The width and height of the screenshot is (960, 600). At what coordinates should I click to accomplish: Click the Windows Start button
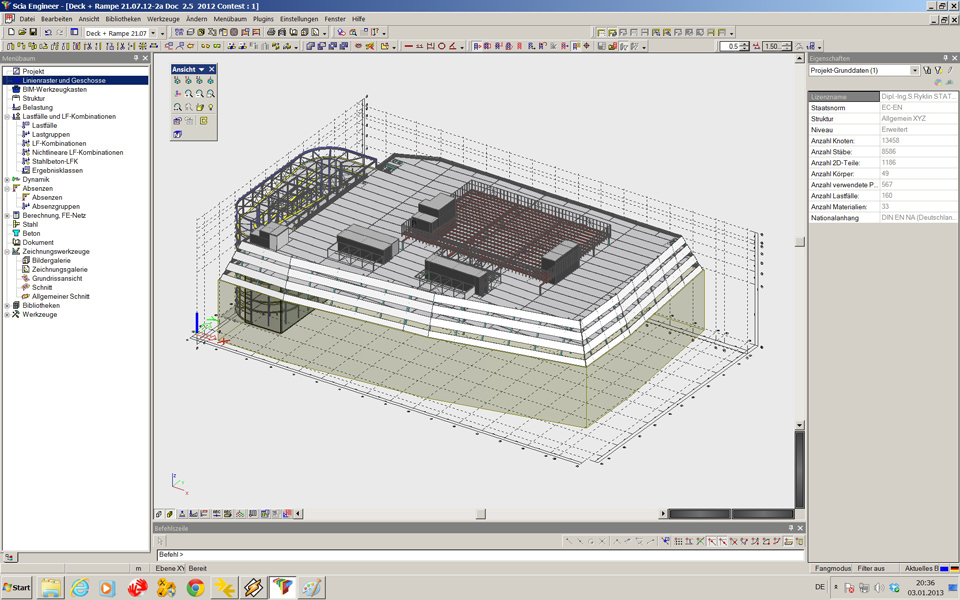(17, 587)
